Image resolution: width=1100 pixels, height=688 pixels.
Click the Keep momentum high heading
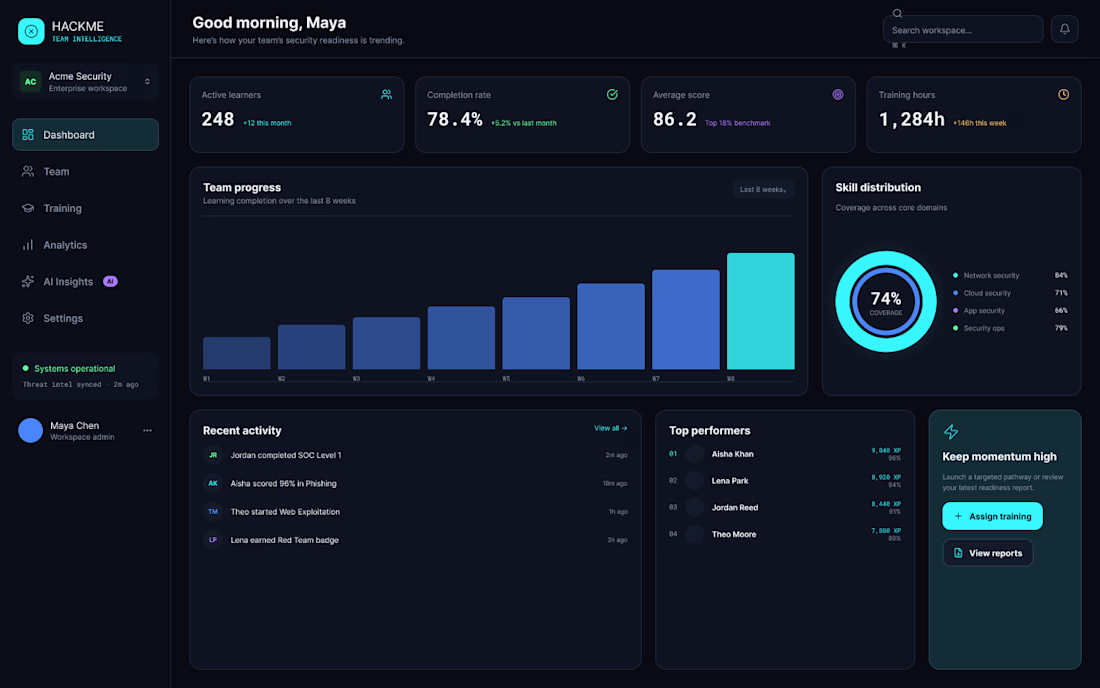point(999,457)
